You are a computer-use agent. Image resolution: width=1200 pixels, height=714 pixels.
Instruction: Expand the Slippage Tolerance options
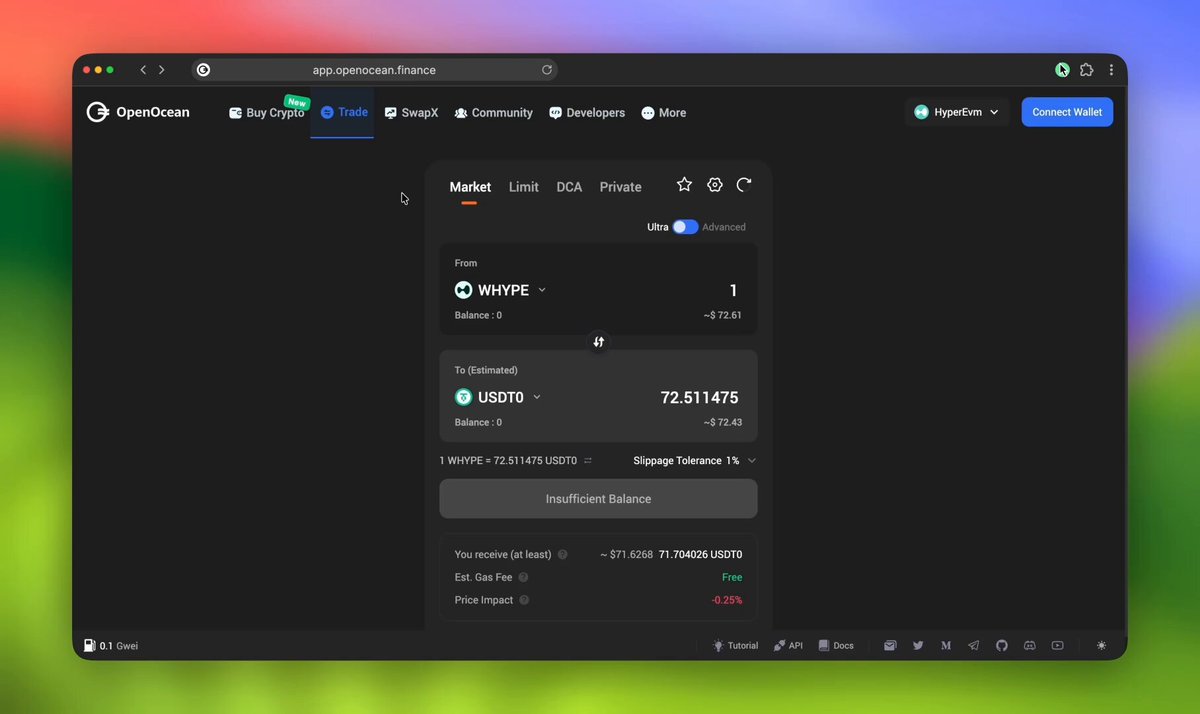point(695,461)
